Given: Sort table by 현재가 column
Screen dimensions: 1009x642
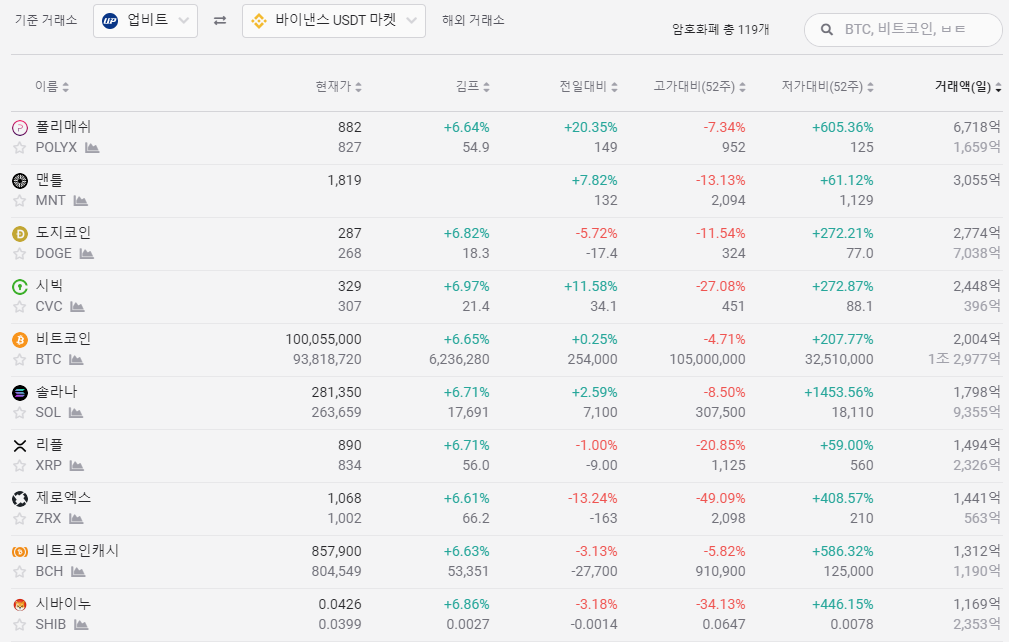Looking at the screenshot, I should (x=338, y=87).
